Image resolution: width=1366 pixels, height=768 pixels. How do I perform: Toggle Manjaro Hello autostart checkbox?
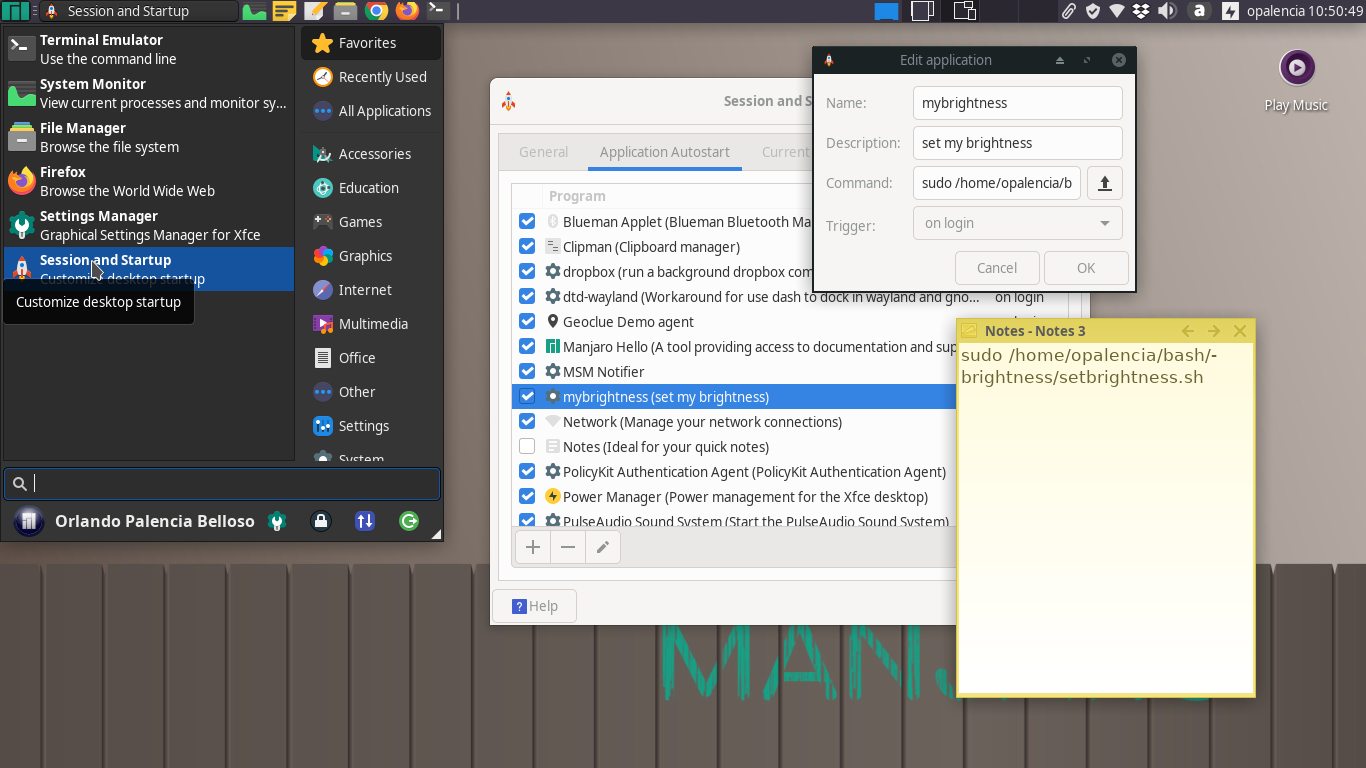pos(527,346)
